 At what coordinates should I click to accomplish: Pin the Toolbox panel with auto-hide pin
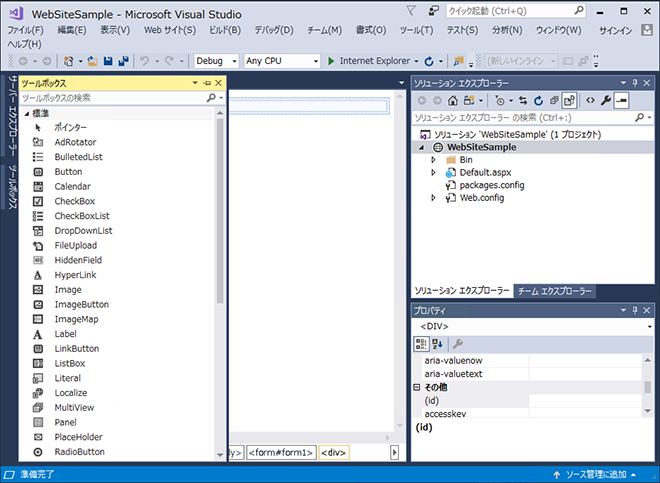pyautogui.click(x=207, y=83)
